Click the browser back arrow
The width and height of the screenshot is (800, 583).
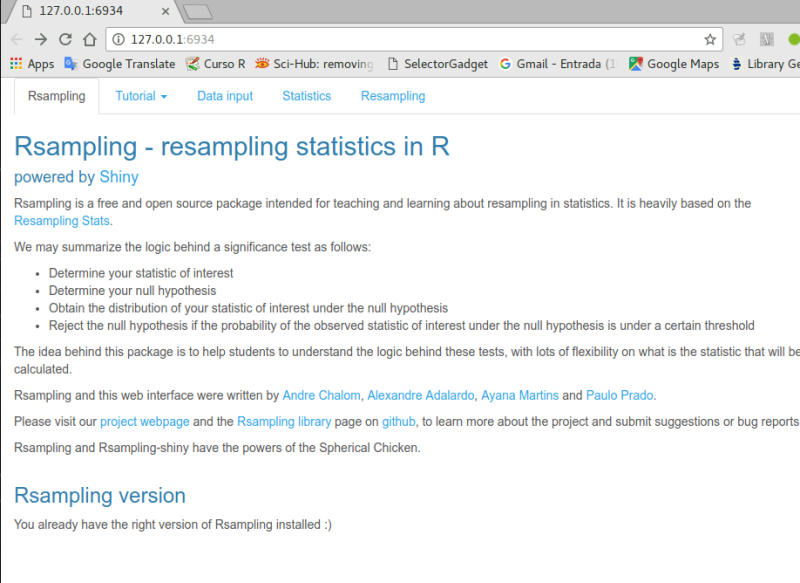17,40
